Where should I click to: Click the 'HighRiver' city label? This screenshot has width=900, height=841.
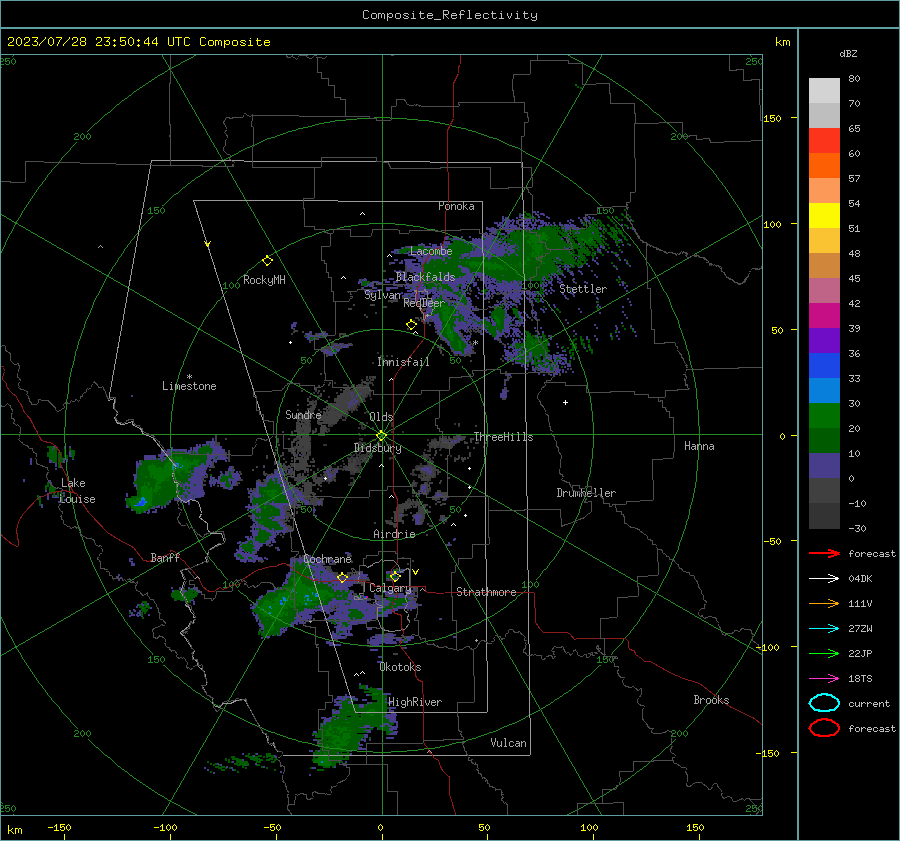415,702
